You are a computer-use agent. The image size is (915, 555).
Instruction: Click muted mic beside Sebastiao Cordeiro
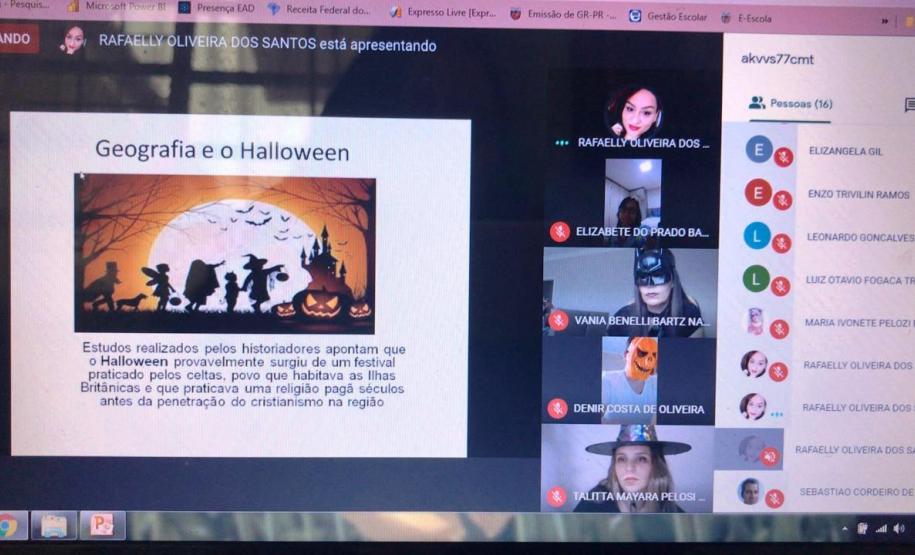(774, 497)
